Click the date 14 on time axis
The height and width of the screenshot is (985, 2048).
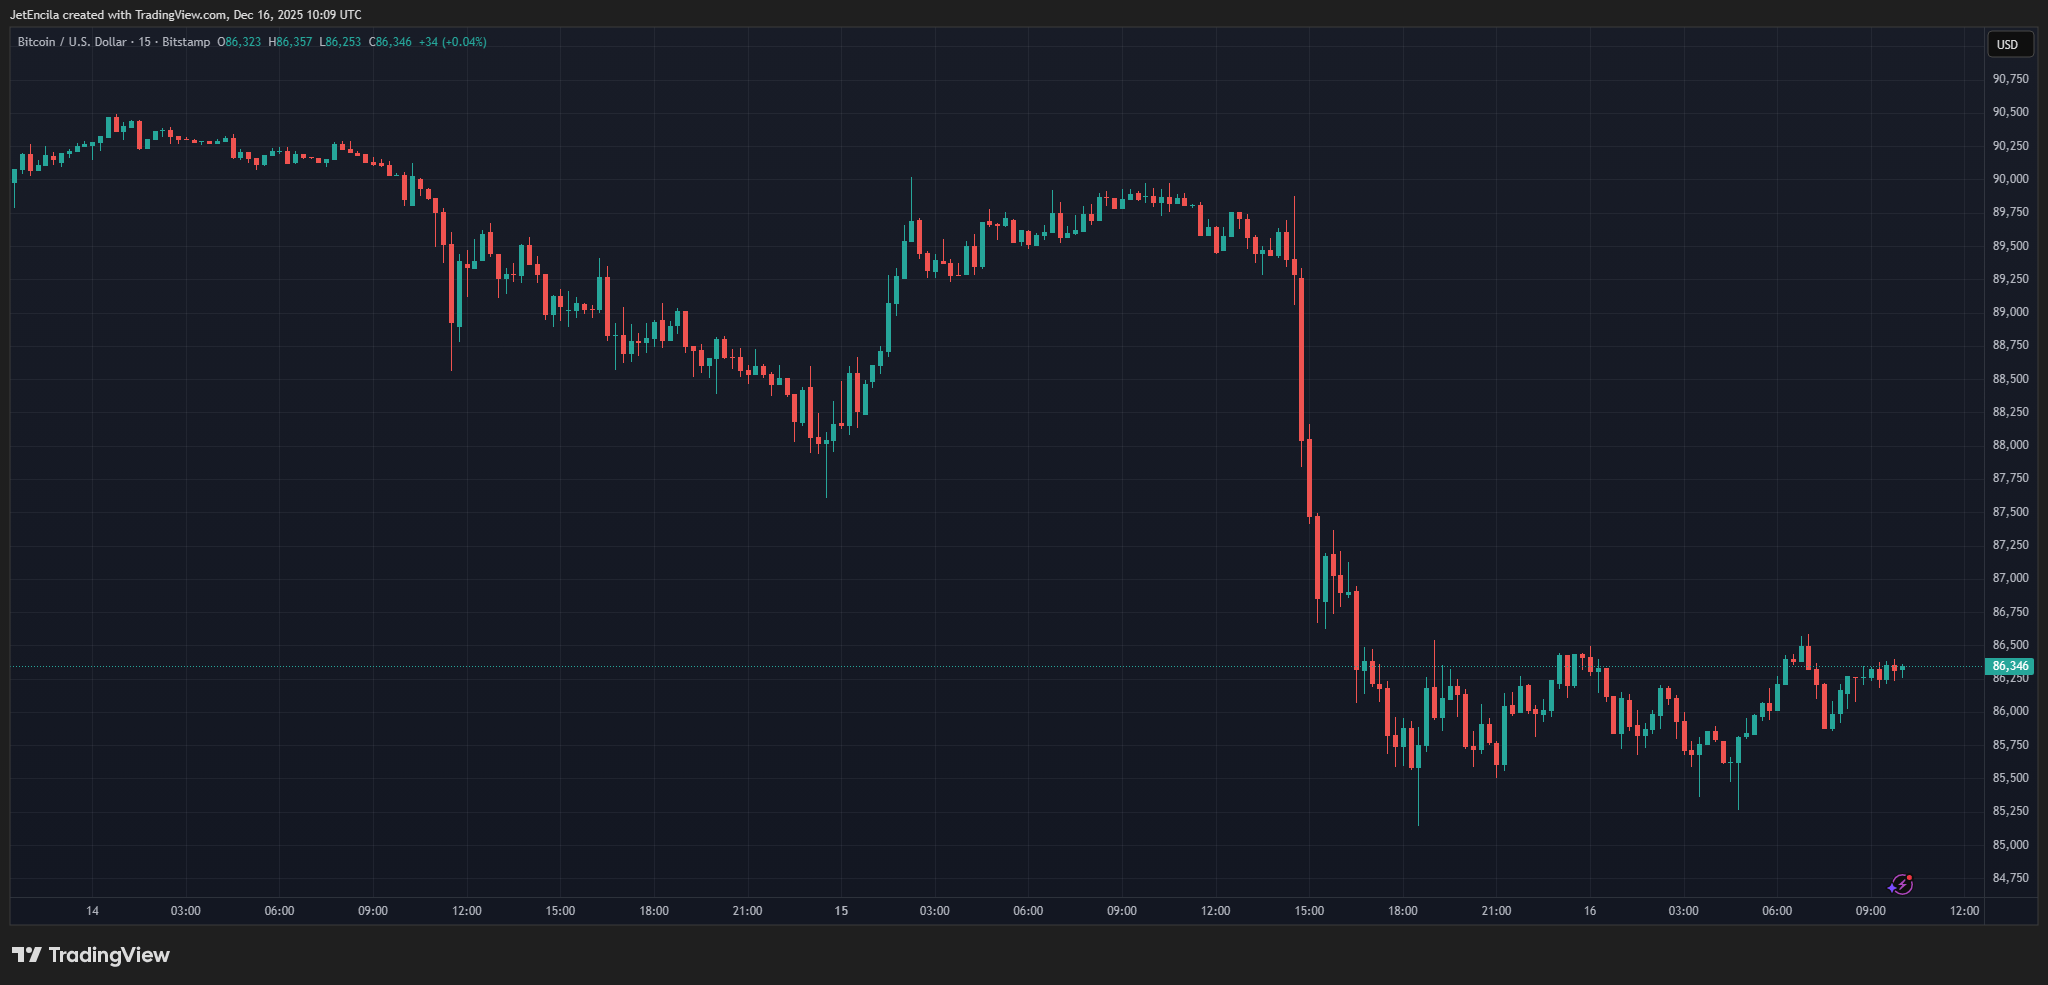[92, 911]
